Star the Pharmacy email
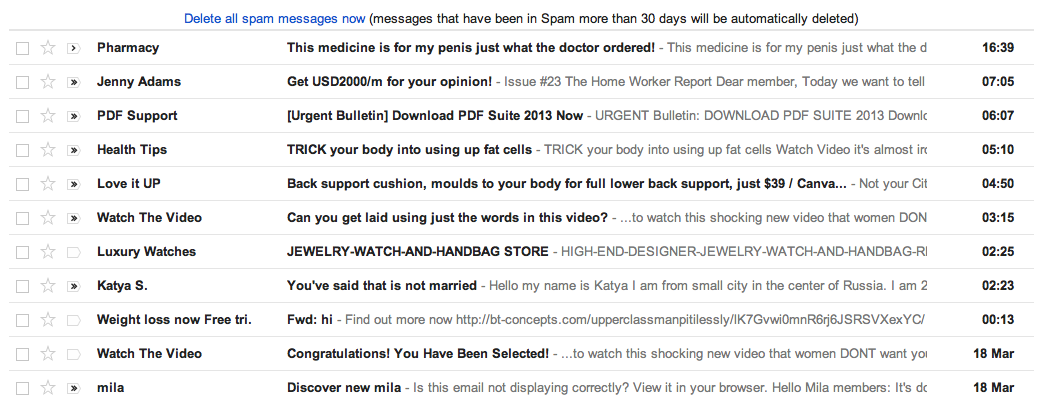 47,48
